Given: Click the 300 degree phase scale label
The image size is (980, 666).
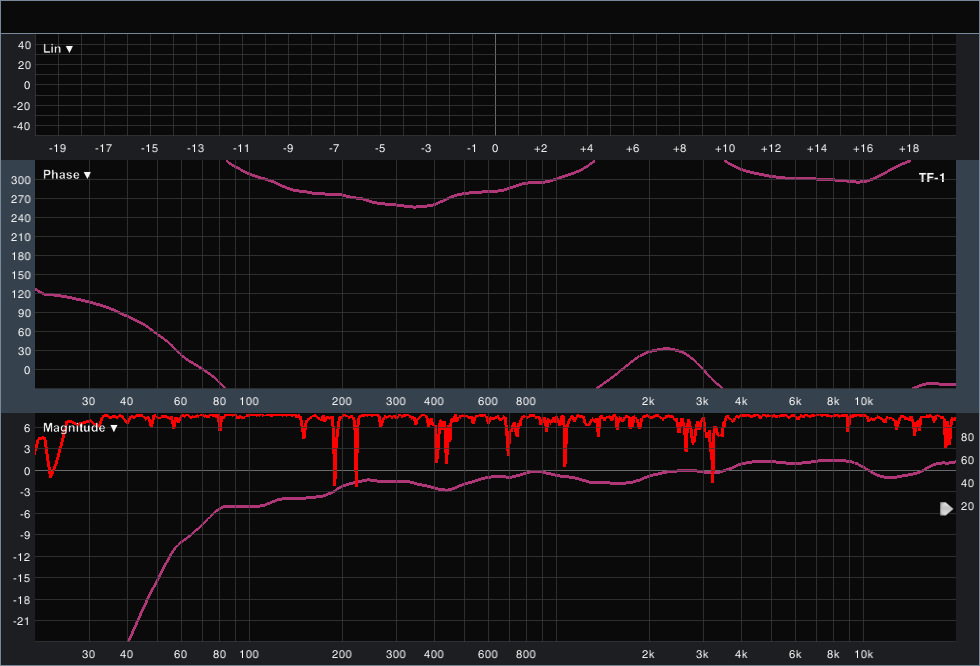Looking at the screenshot, I should click(21, 181).
